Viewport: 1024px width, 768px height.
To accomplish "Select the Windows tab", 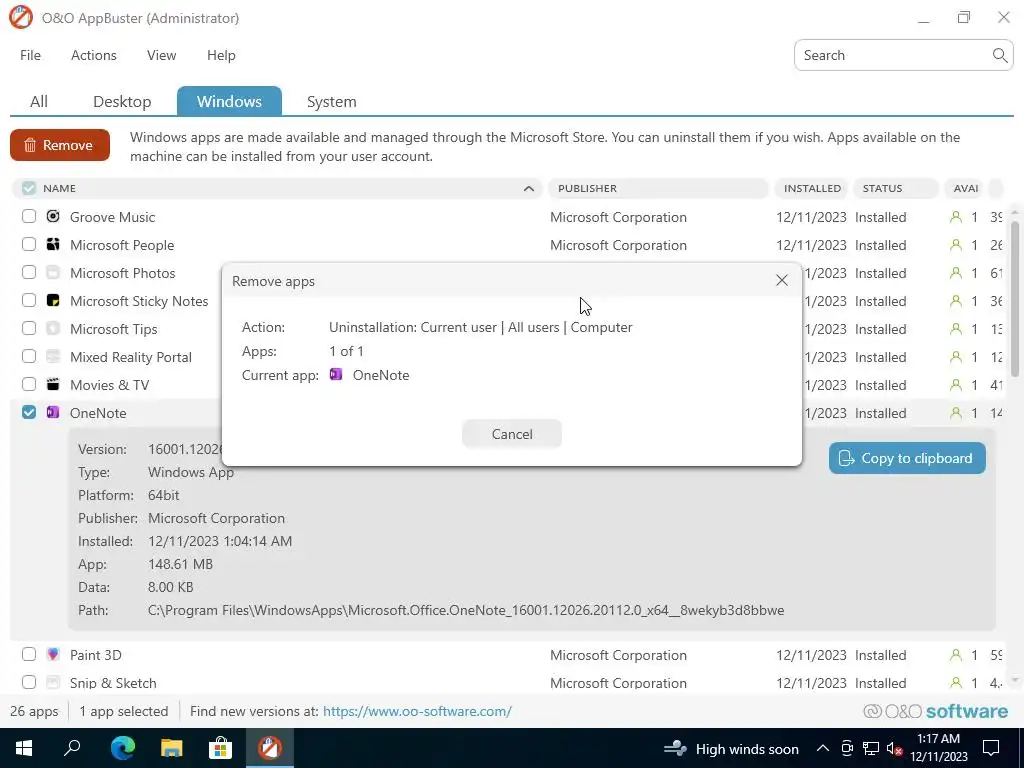I will coord(229,101).
